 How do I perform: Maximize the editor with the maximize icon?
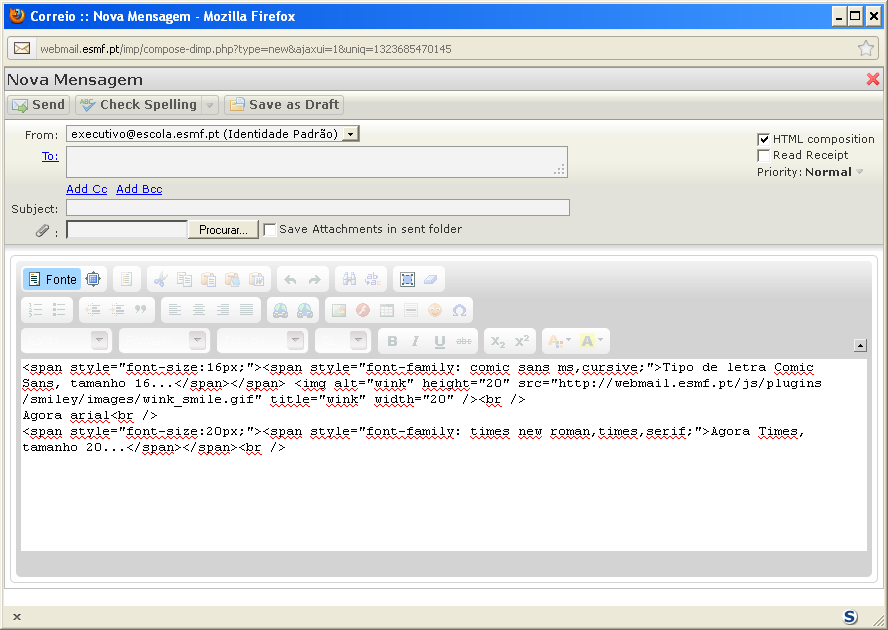(x=93, y=280)
